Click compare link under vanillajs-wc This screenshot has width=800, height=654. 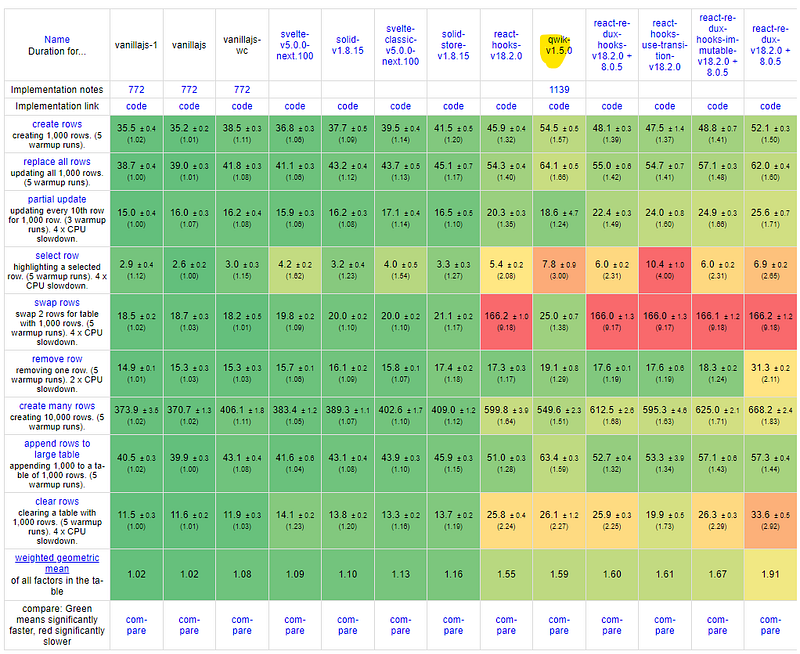[242, 625]
